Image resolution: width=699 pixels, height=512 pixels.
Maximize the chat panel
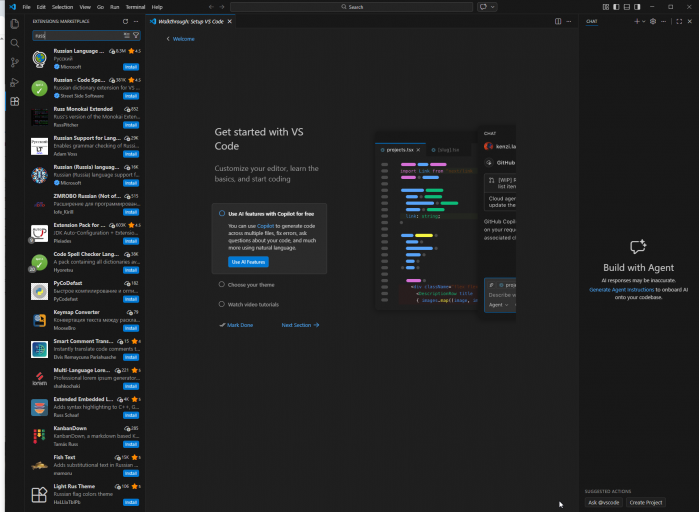click(679, 21)
